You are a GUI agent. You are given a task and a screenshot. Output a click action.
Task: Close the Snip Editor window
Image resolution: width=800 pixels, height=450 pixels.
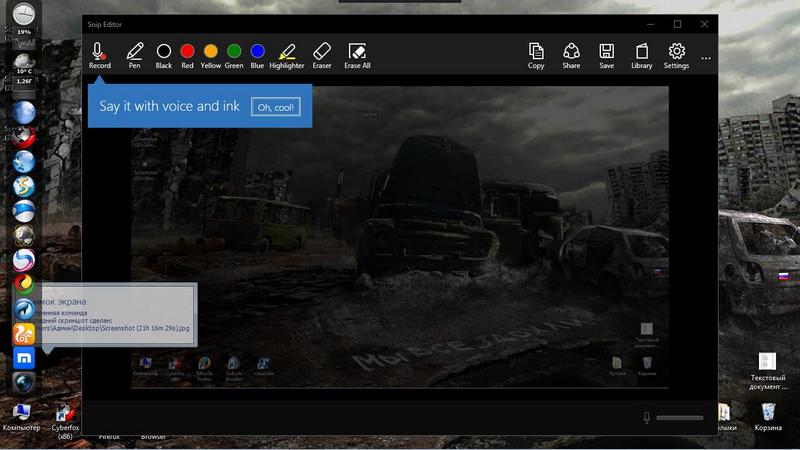(704, 24)
